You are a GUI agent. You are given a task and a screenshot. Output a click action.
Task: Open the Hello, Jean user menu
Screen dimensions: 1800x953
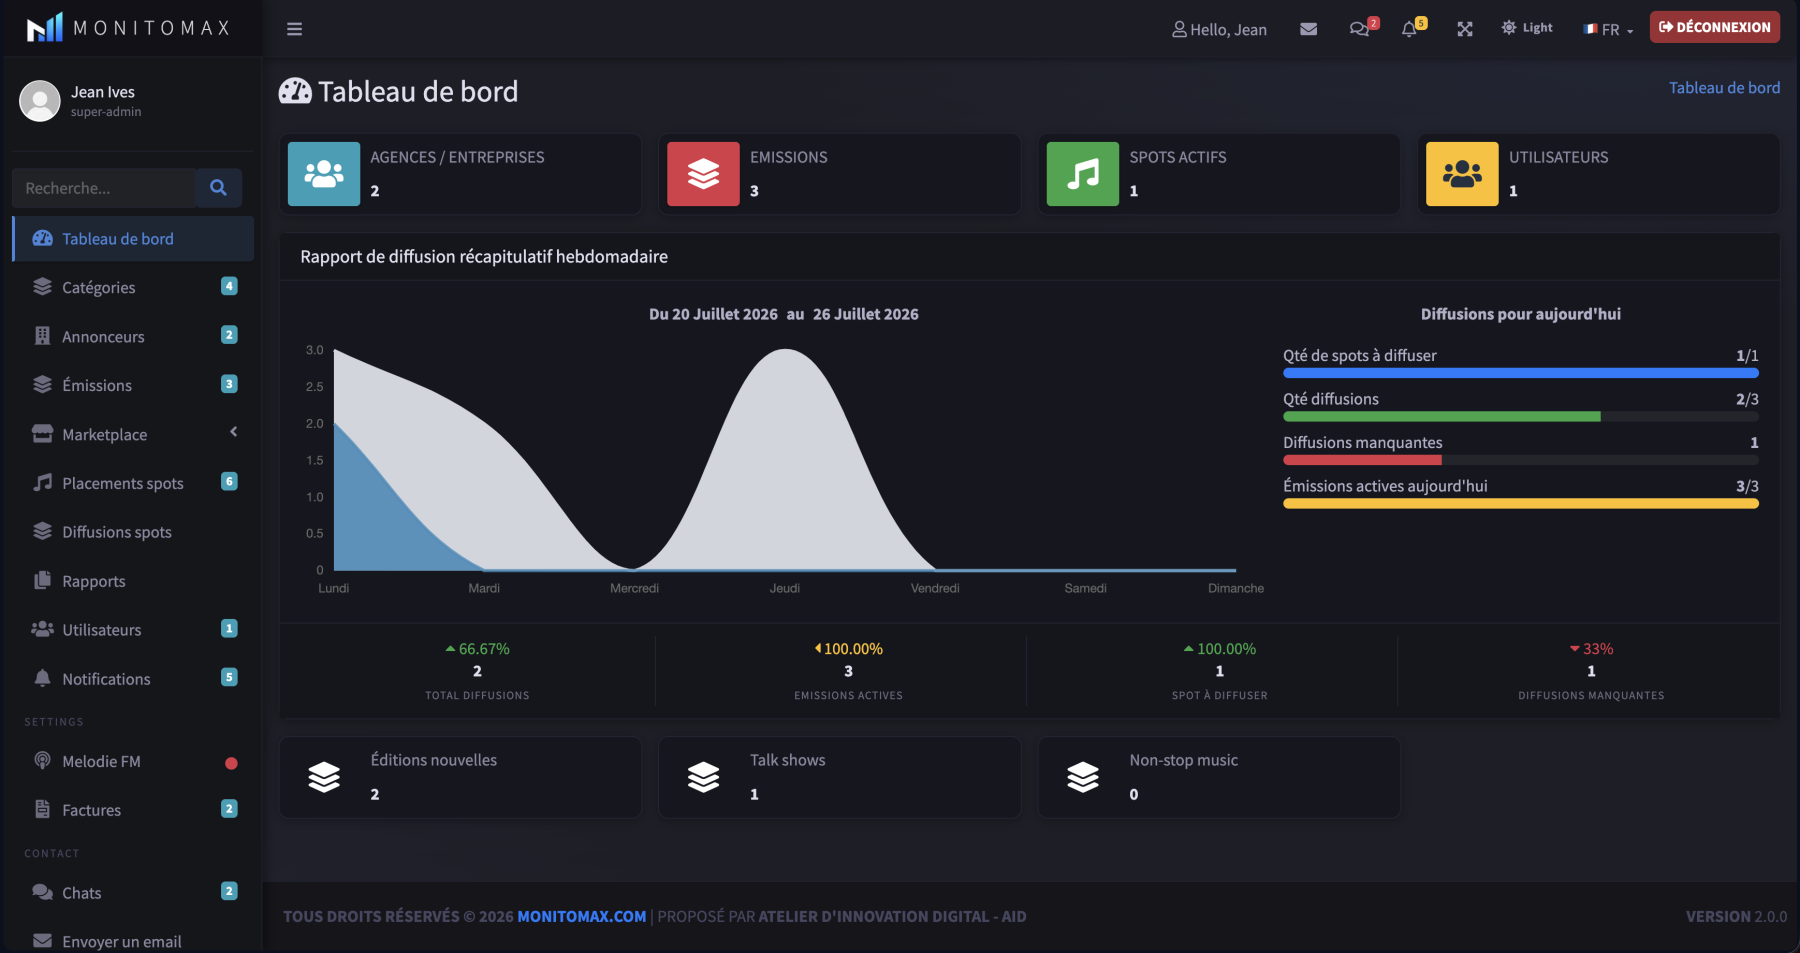(x=1219, y=29)
